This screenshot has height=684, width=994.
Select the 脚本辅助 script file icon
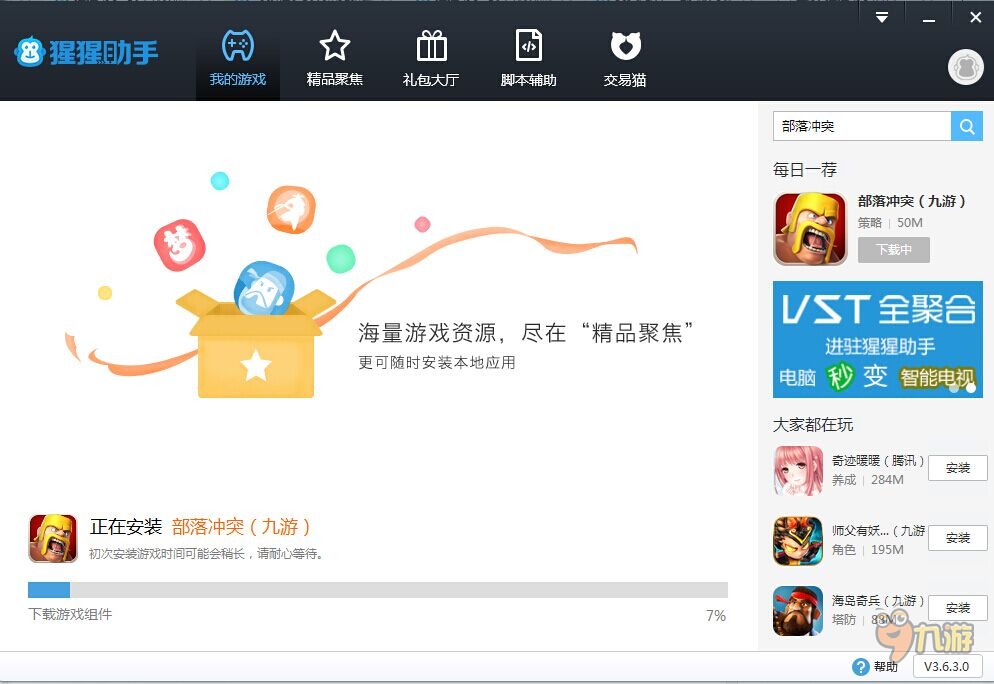coord(528,58)
